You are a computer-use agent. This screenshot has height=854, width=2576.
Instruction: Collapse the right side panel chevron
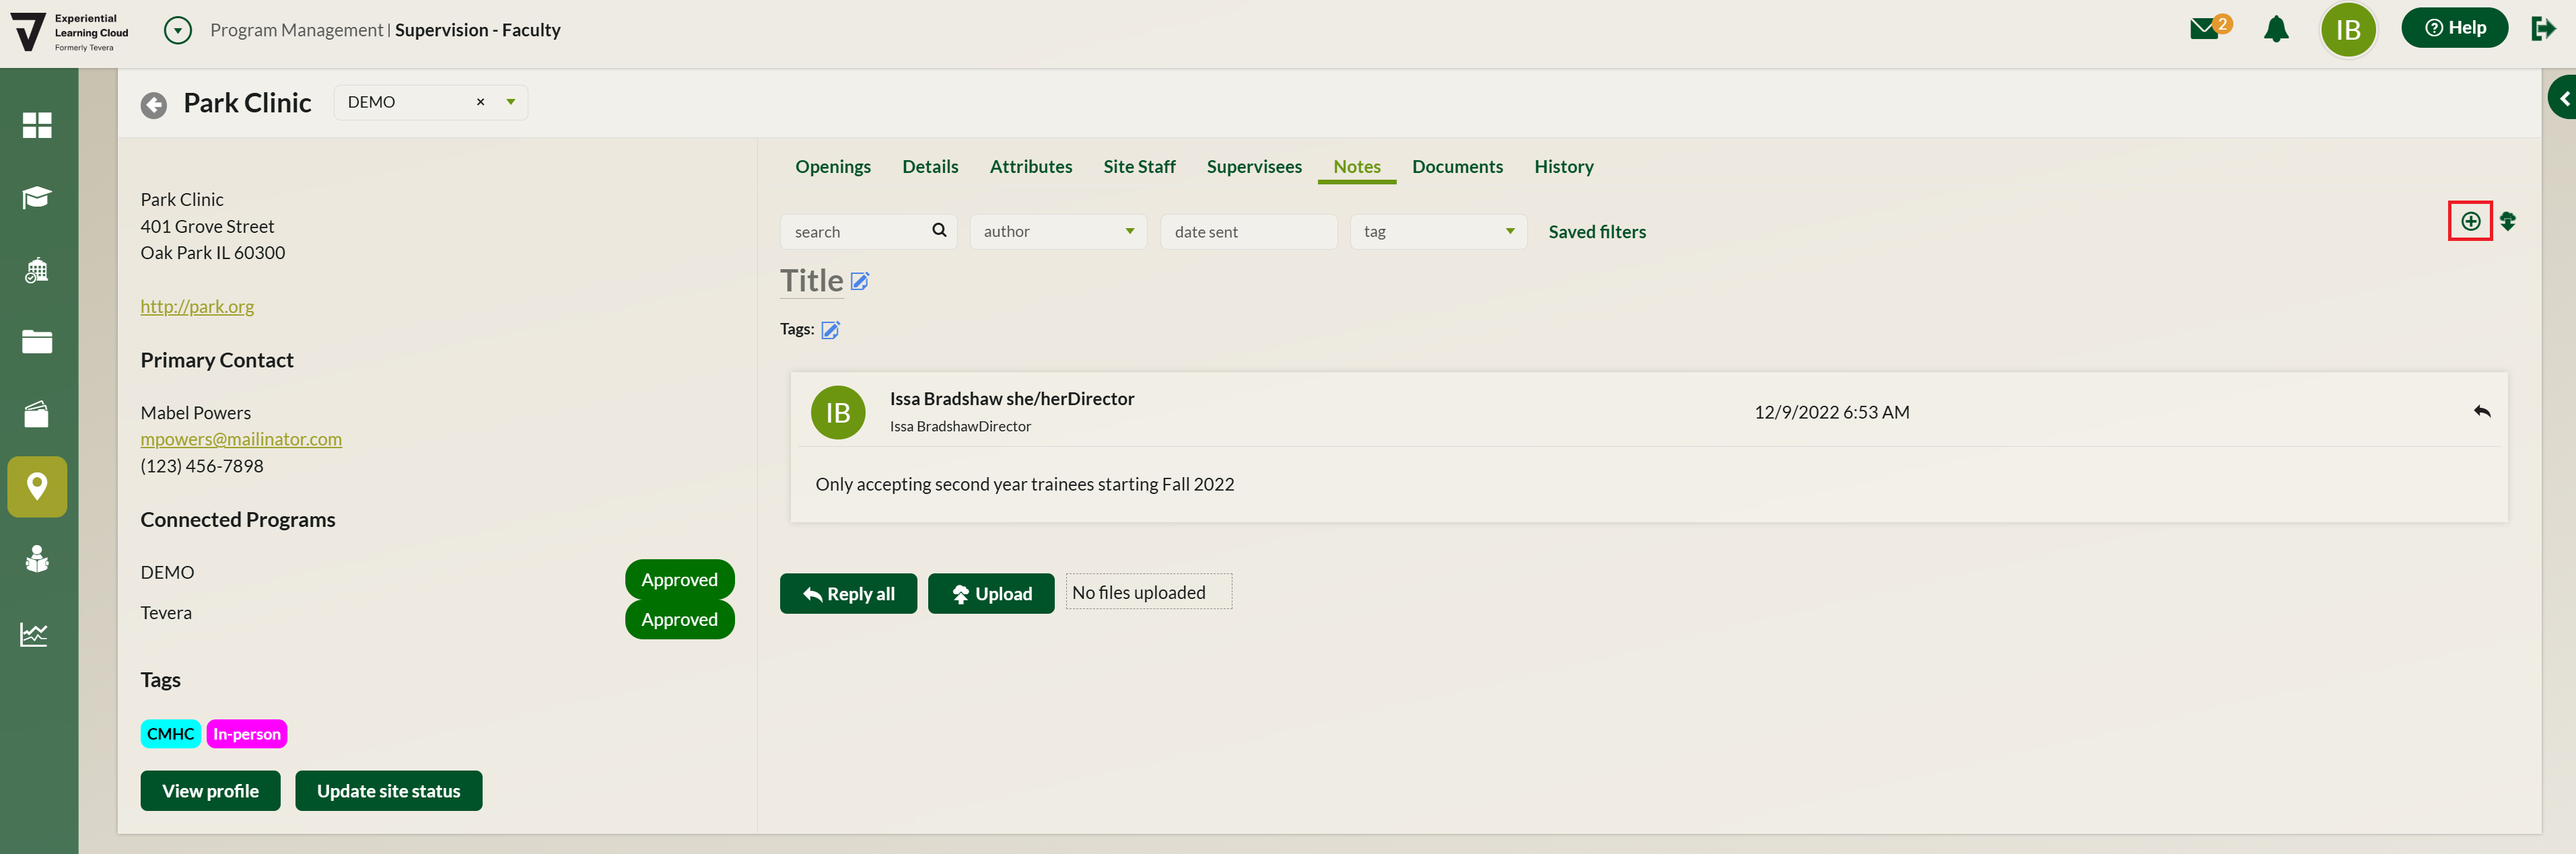[x=2563, y=98]
